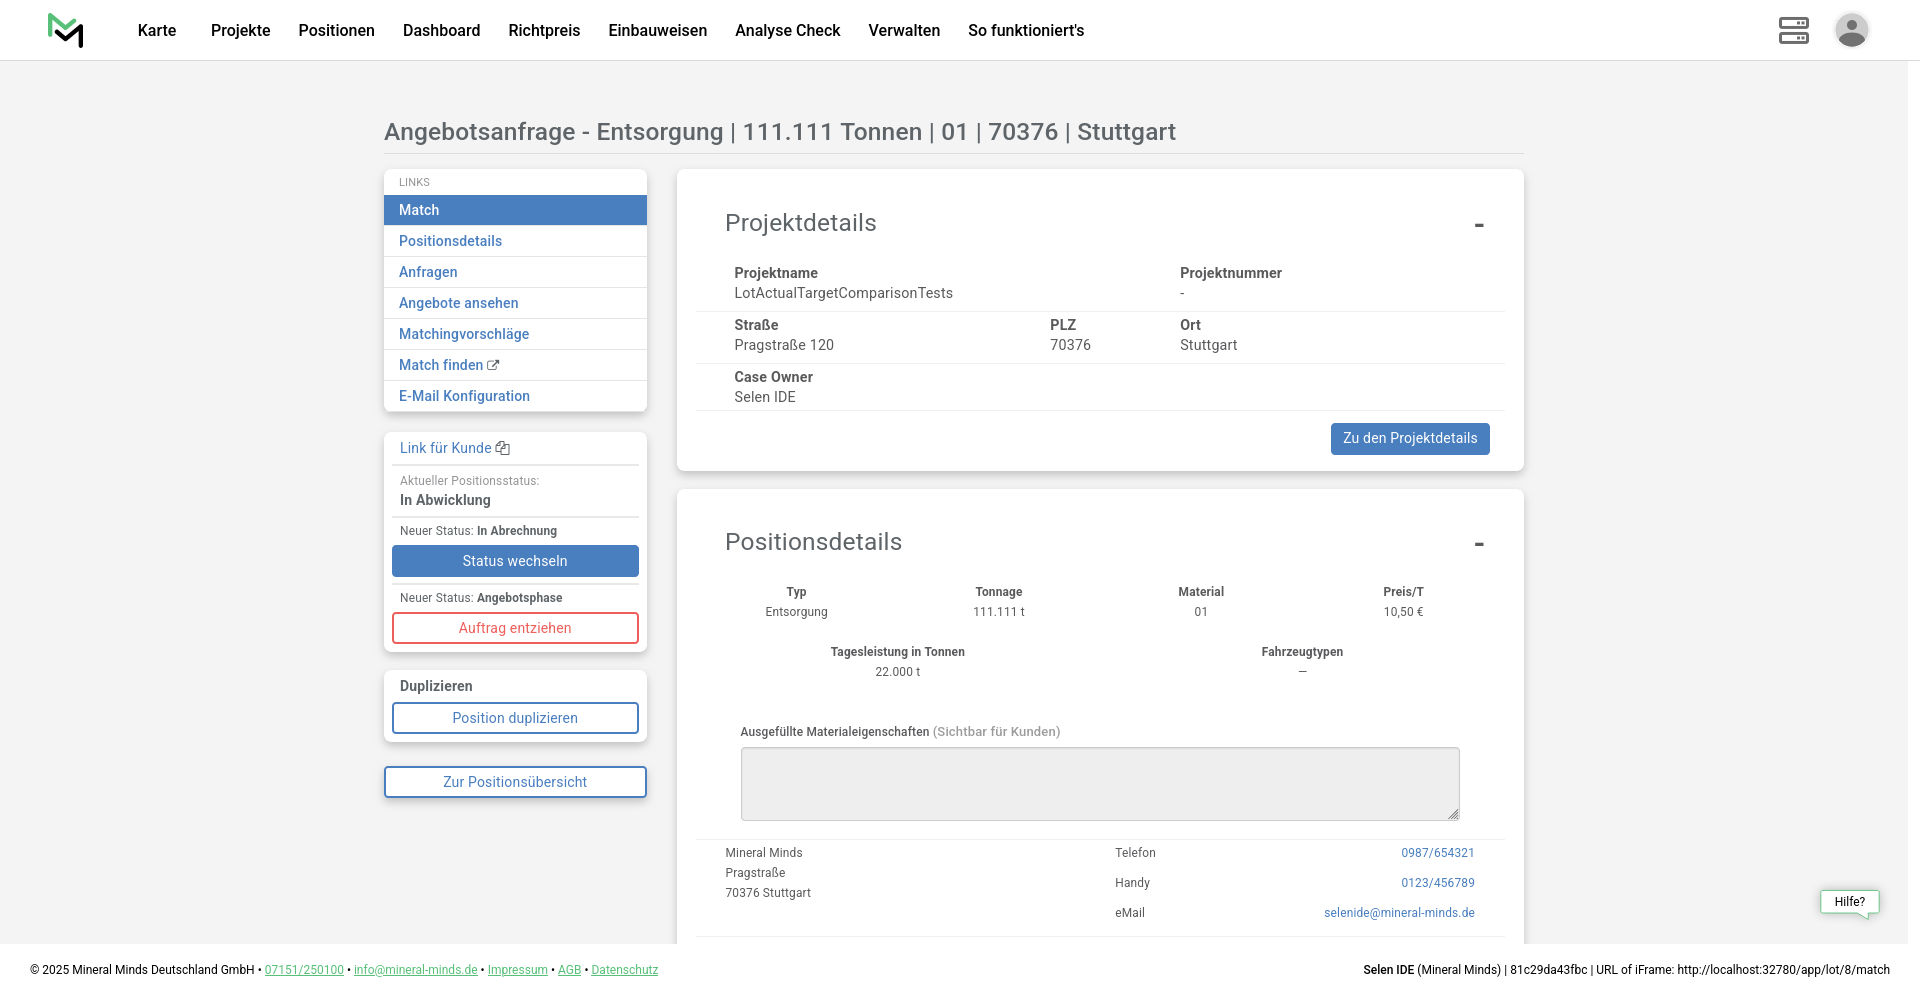Collapse the Projektdetails section
1920x994 pixels.
[1478, 225]
